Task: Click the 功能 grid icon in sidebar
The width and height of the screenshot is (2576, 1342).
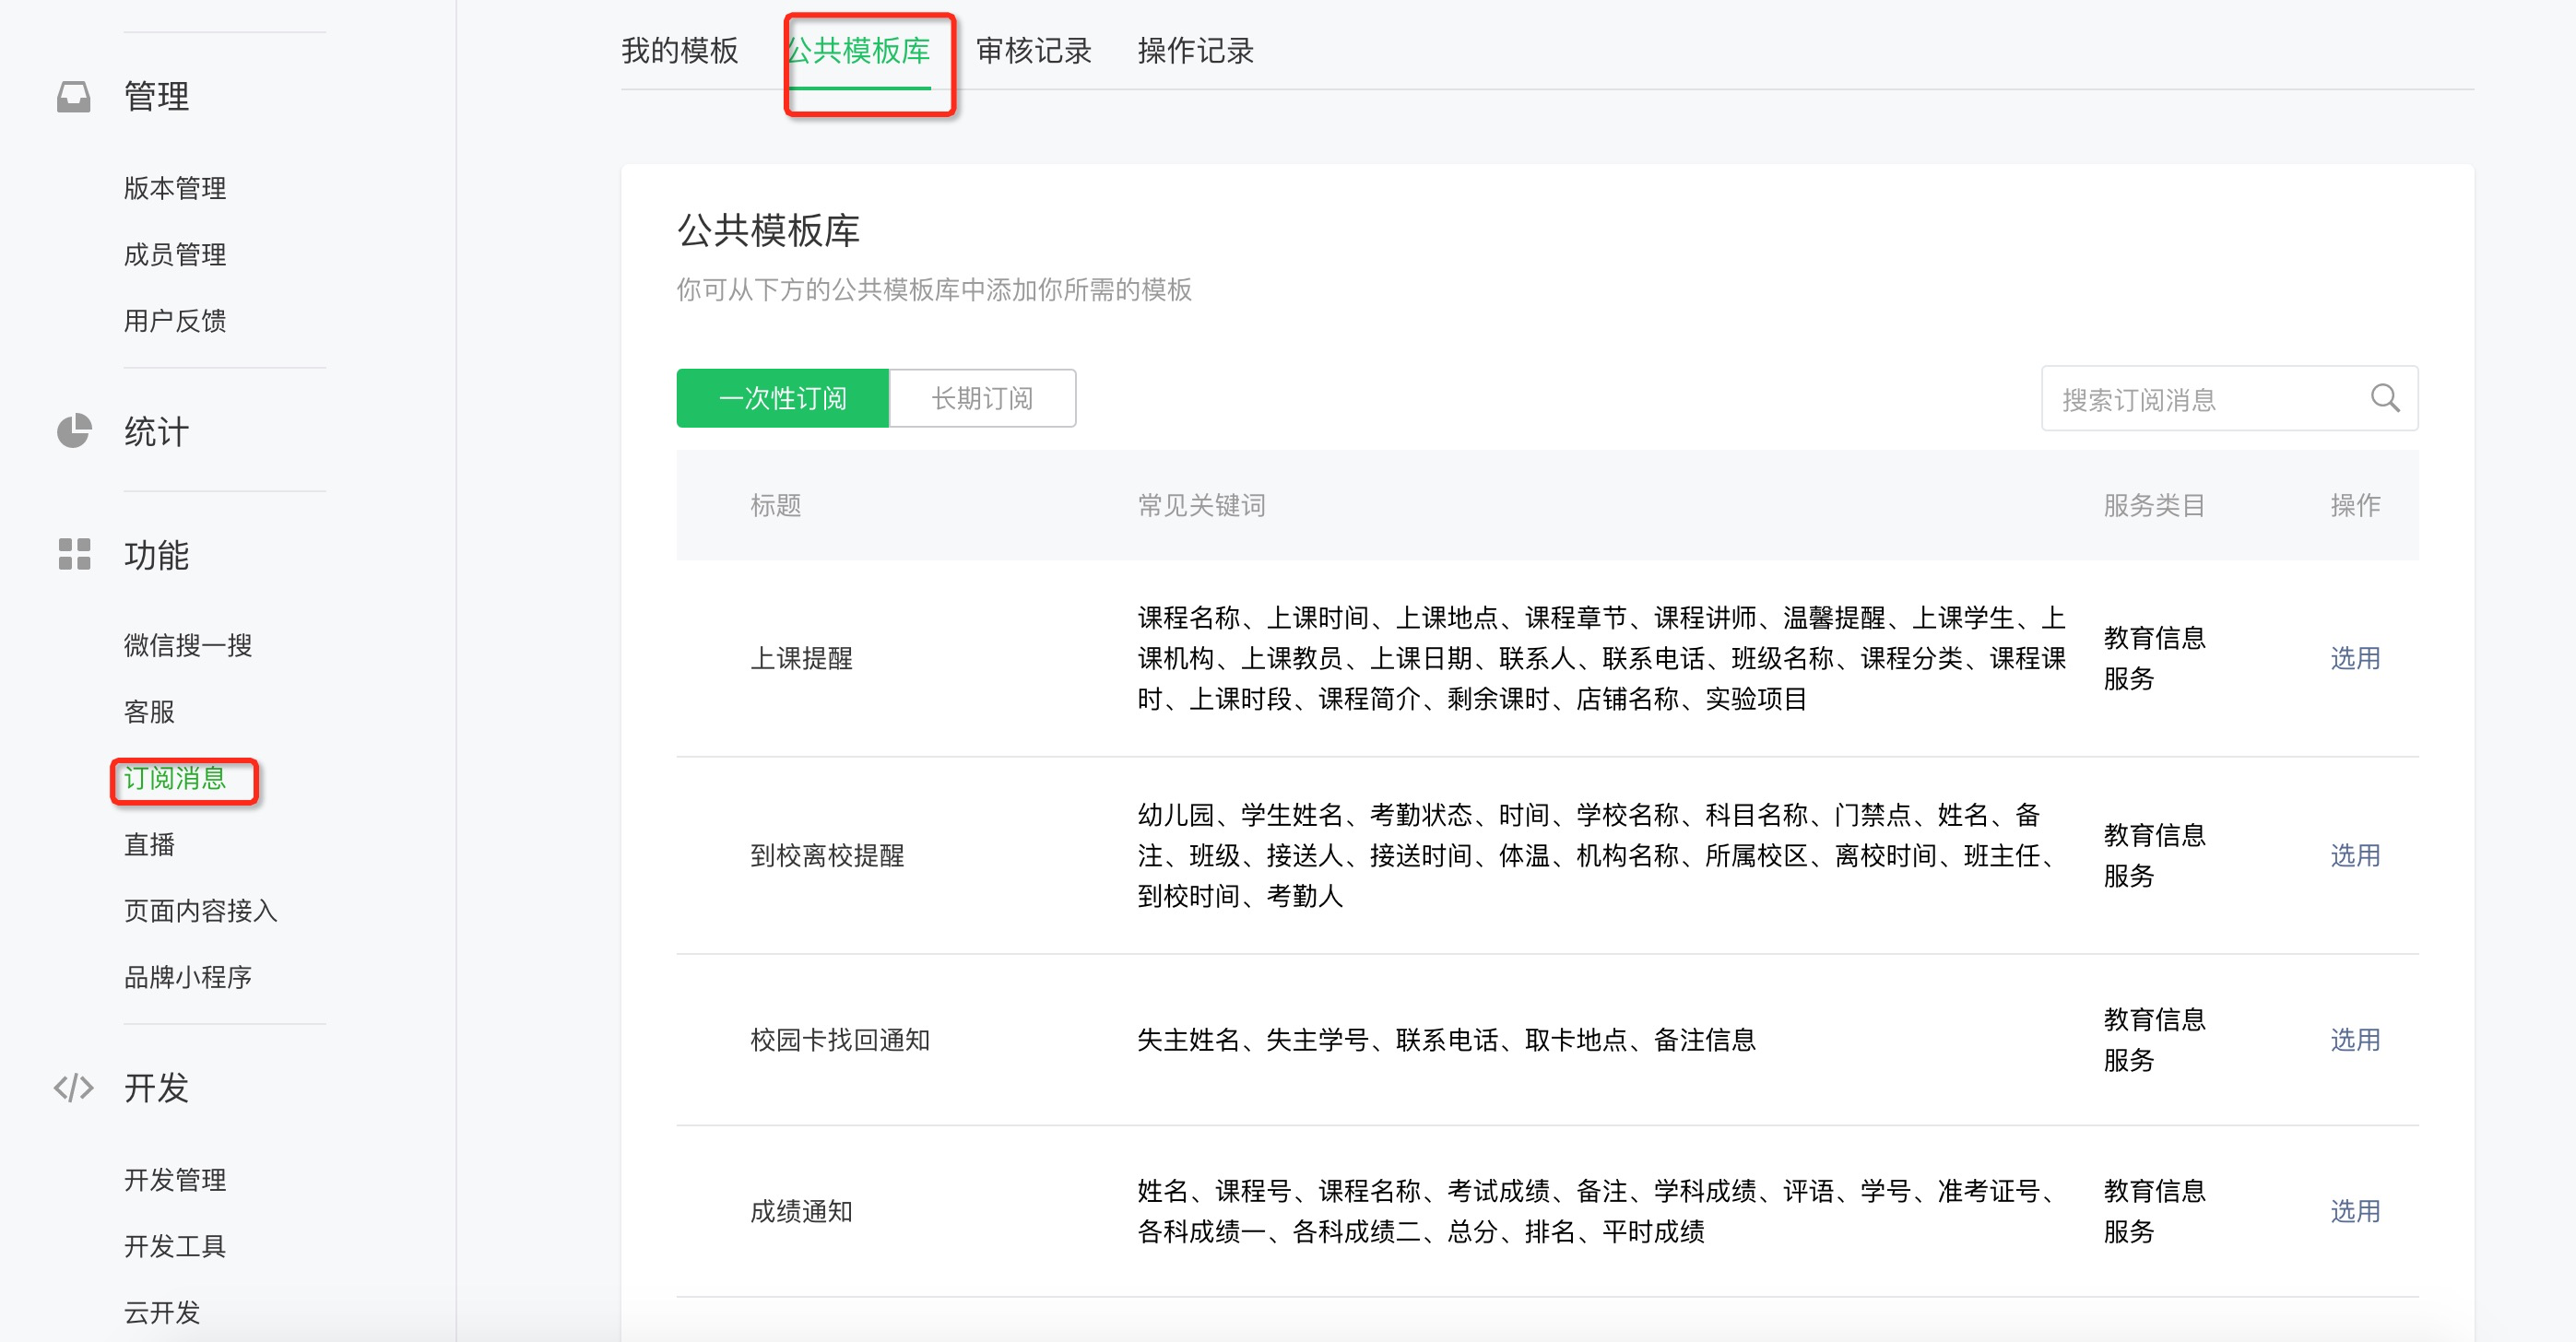Action: (73, 554)
